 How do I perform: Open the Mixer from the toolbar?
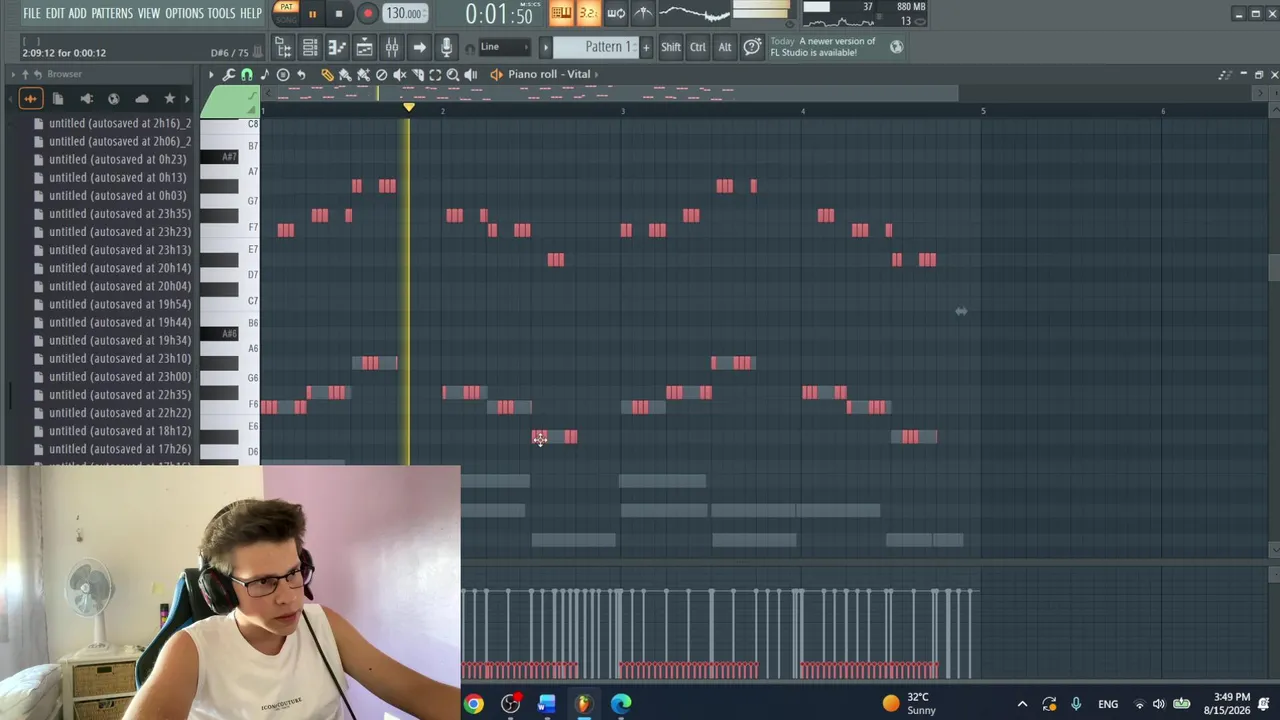coord(392,47)
